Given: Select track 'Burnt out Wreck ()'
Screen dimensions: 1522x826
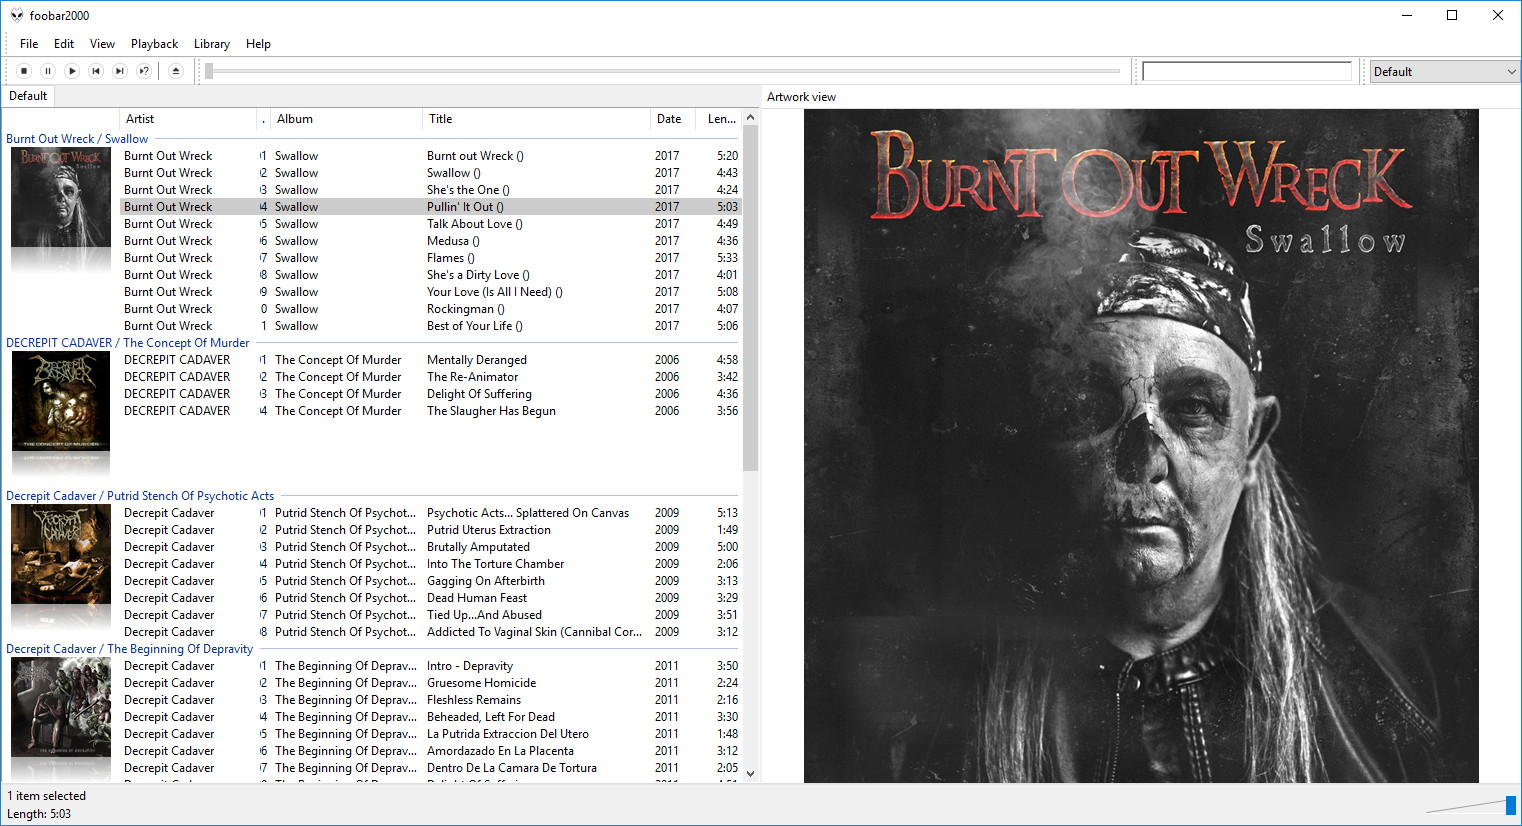Looking at the screenshot, I should [430, 156].
